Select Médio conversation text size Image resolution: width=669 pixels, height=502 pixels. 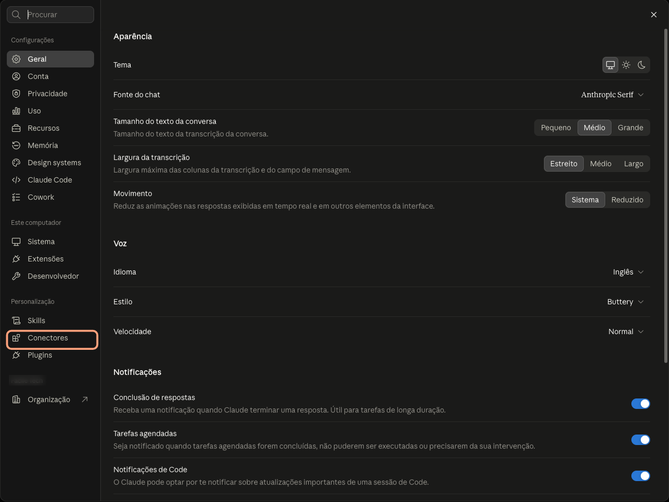[594, 128]
